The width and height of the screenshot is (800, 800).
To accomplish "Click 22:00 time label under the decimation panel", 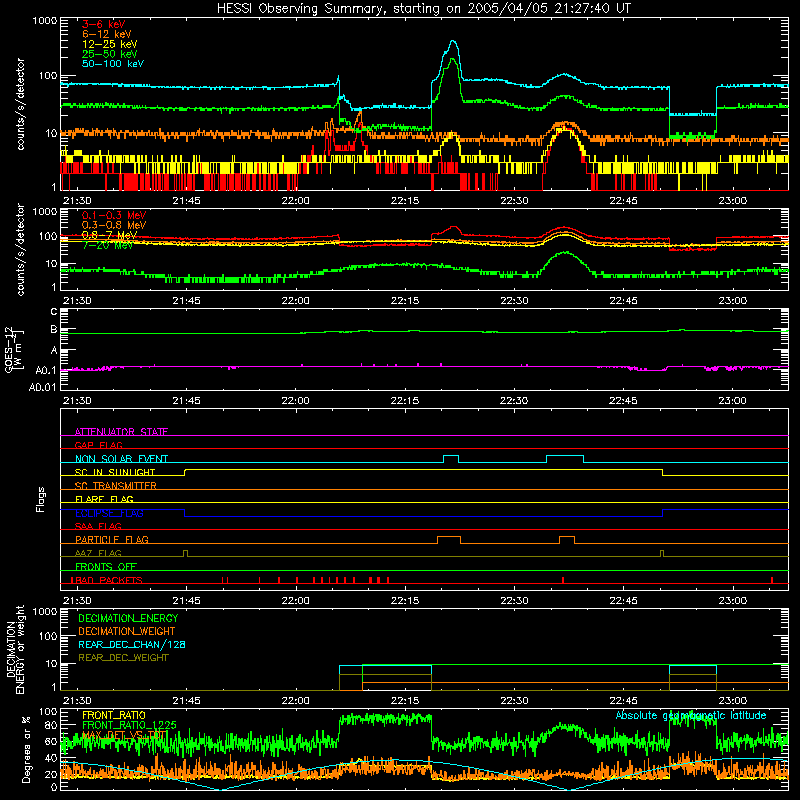I will point(295,701).
